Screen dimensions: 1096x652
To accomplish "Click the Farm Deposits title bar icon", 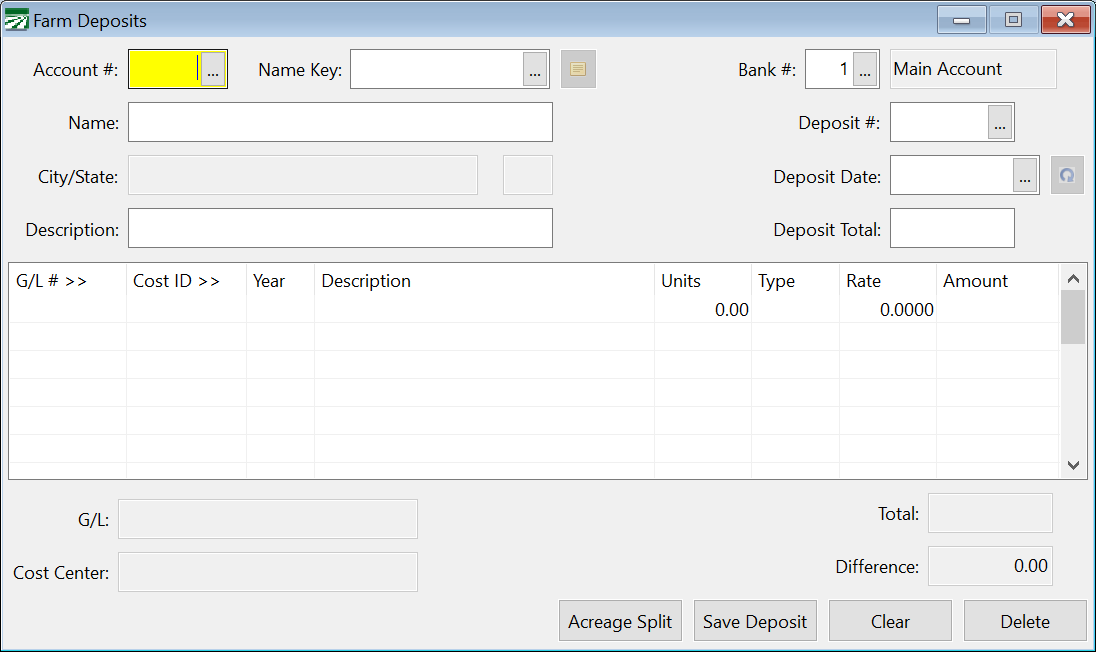I will (x=15, y=19).
